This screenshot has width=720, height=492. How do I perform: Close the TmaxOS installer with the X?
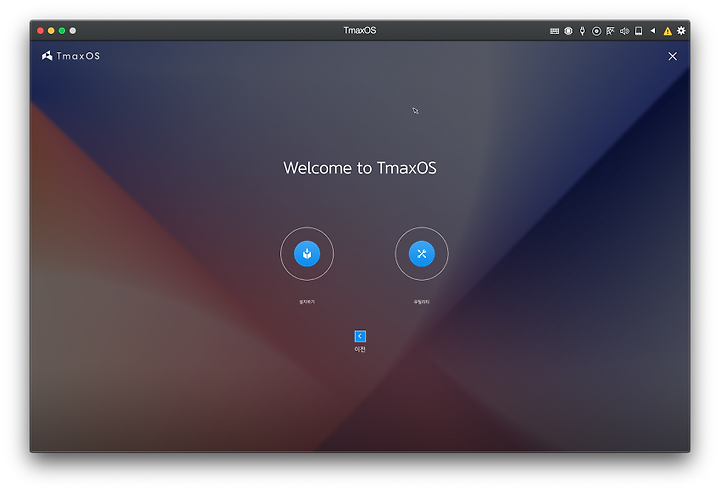point(672,56)
